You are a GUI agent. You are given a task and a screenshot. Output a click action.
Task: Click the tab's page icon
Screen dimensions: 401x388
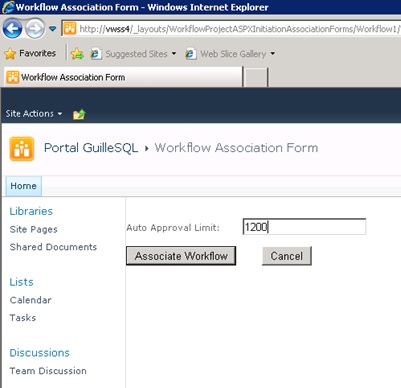click(12, 77)
